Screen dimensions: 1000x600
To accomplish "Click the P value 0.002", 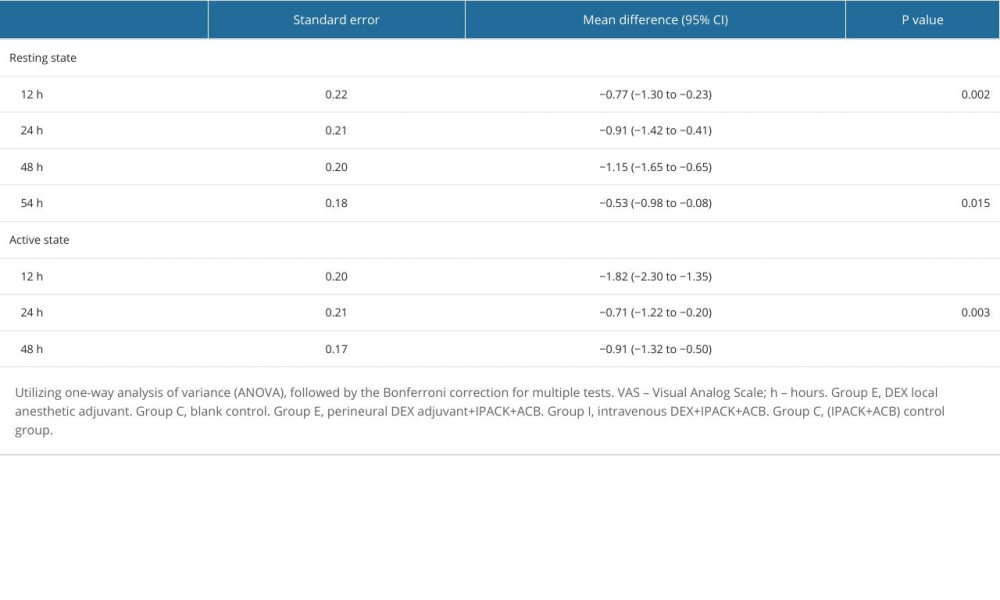I will 975,94.
